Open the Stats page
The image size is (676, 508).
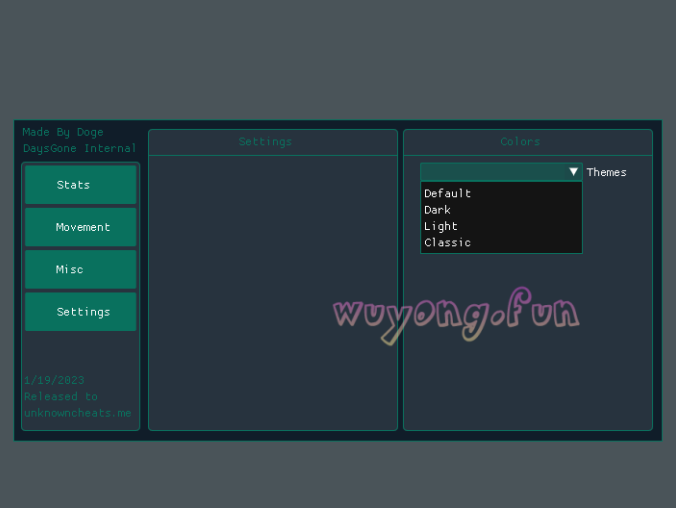click(80, 185)
